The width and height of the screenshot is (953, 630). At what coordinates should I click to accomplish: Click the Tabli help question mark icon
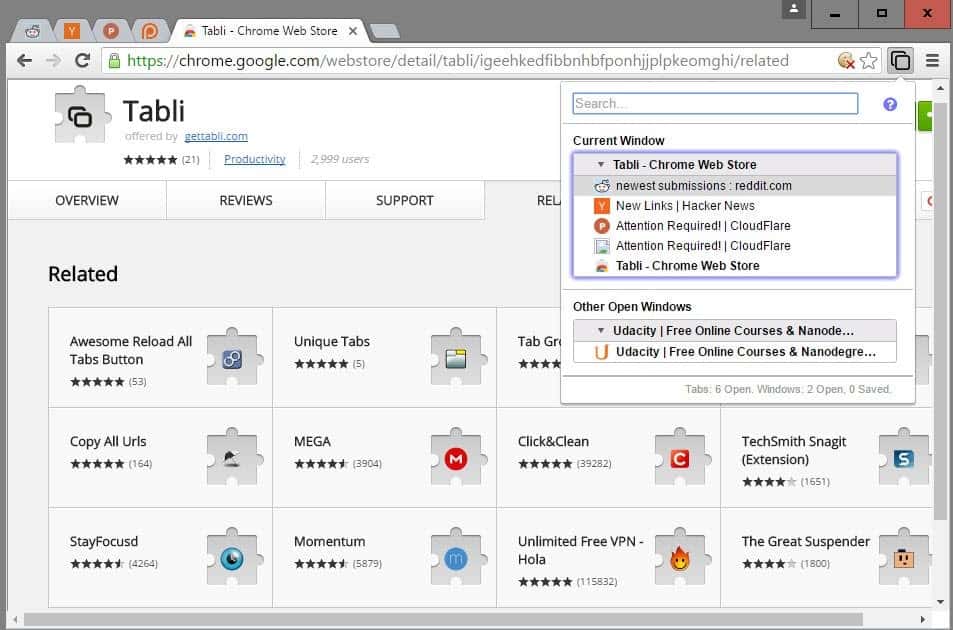[890, 104]
